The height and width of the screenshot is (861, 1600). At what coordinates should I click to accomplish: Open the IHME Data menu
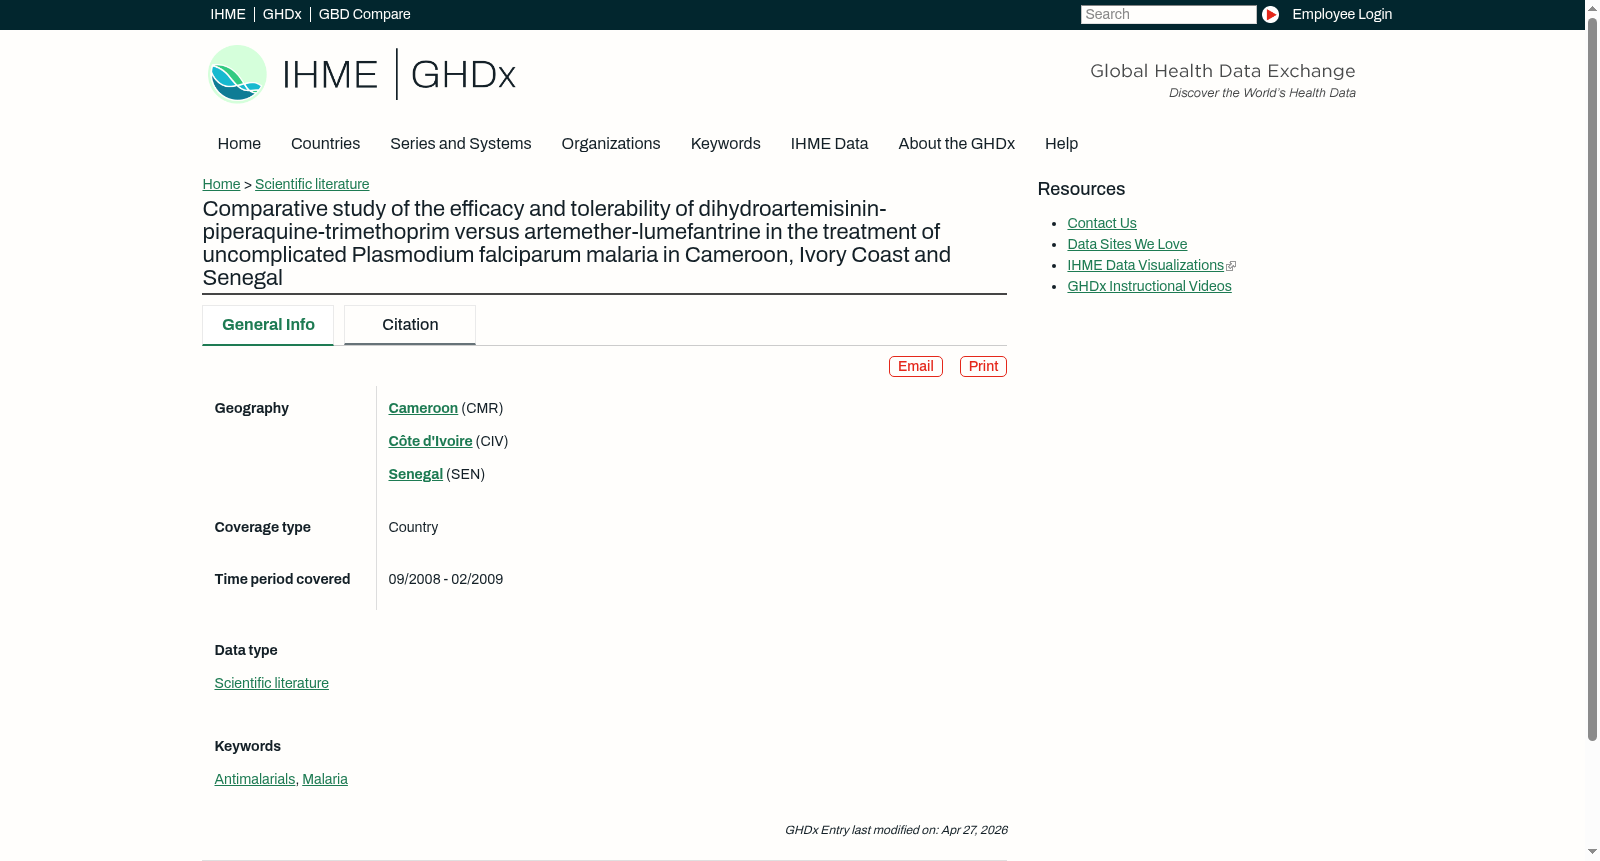[x=830, y=144]
